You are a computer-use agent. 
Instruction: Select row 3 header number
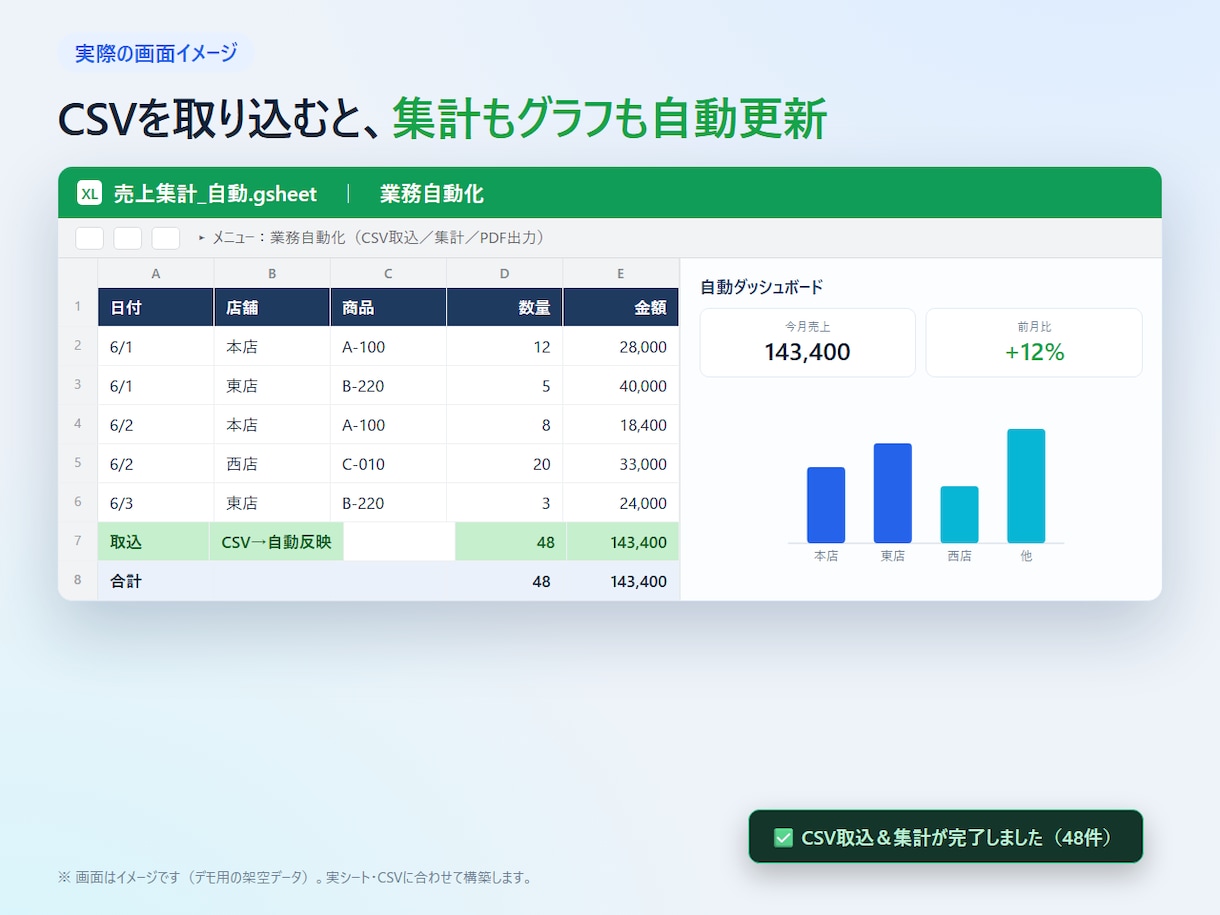pyautogui.click(x=78, y=385)
